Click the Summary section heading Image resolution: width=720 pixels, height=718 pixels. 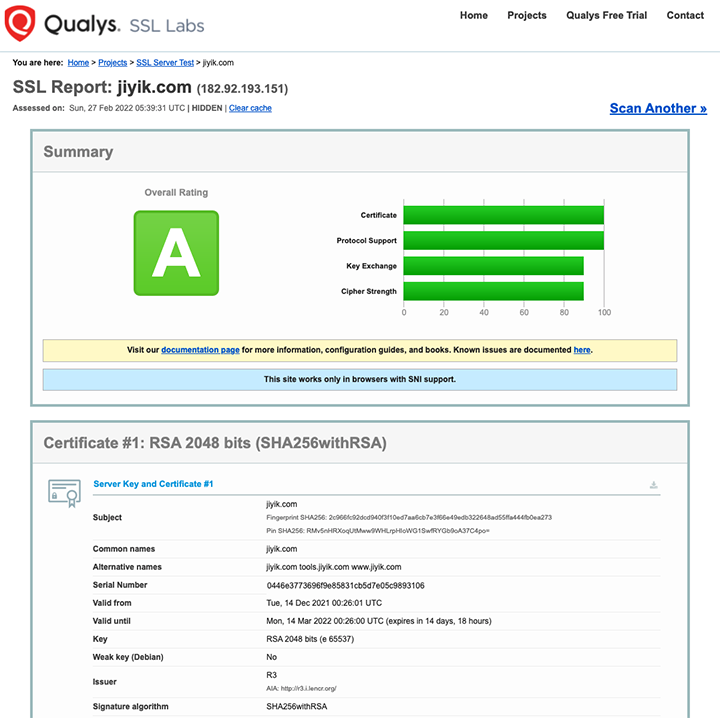click(78, 152)
